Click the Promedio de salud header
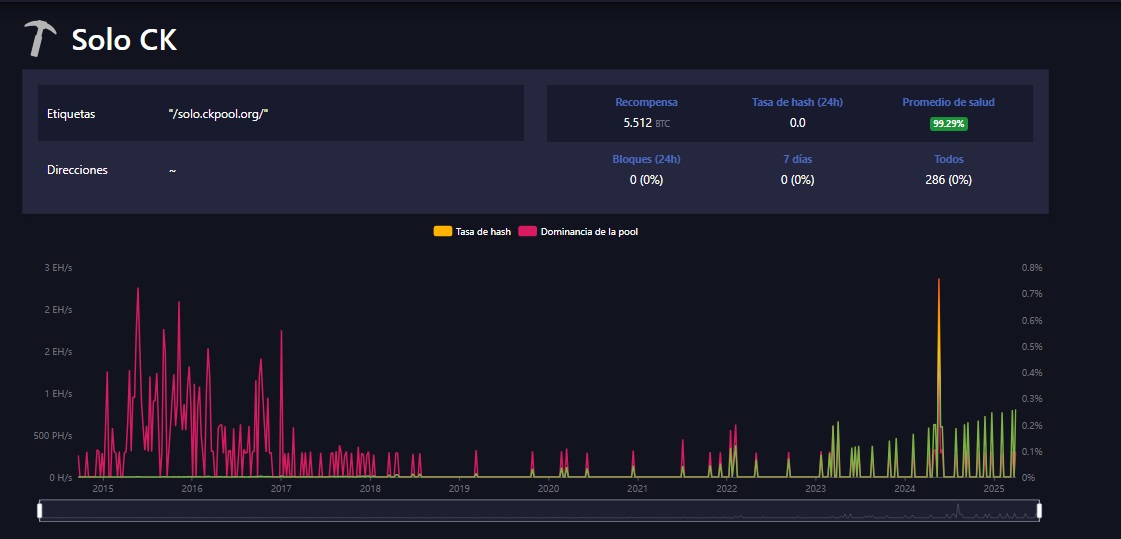This screenshot has width=1121, height=539. [948, 102]
